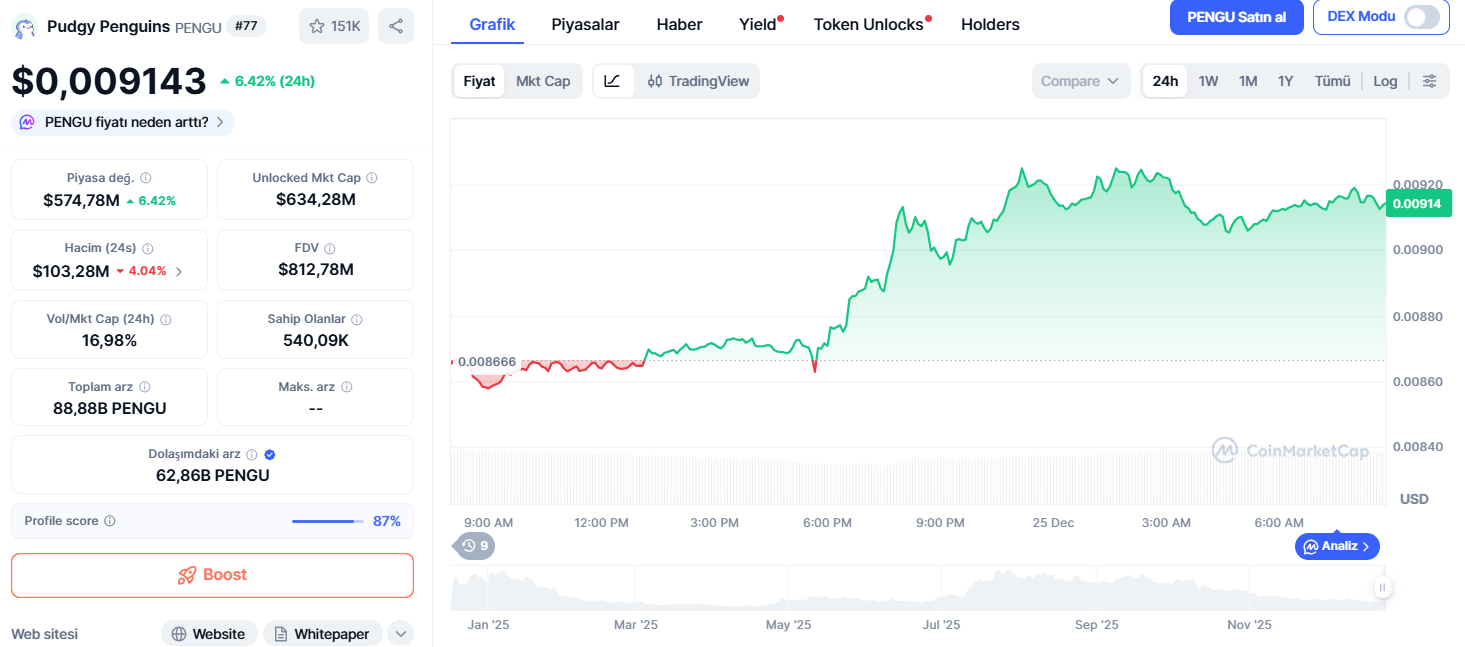The image size is (1465, 647).
Task: Open the Piyasalar tab
Action: 585,24
